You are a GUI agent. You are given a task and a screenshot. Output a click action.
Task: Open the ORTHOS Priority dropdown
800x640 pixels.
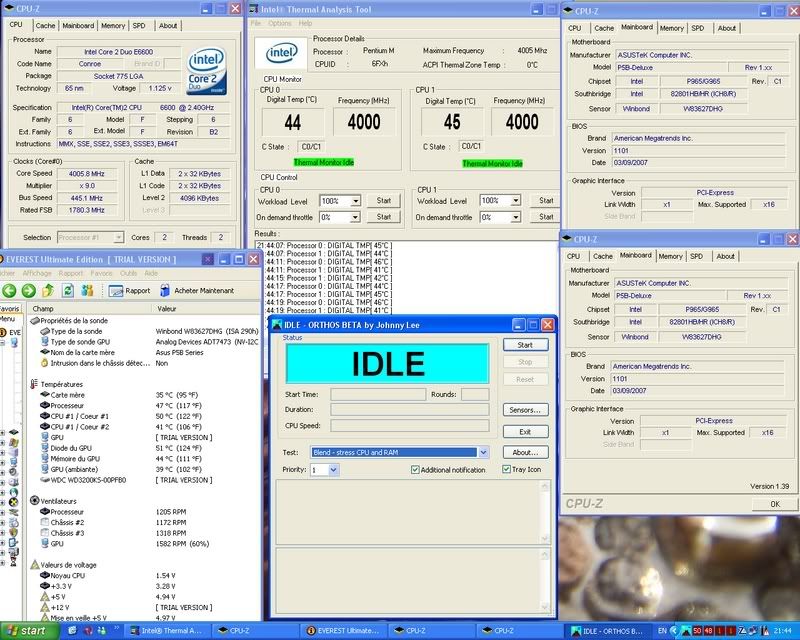coord(333,469)
